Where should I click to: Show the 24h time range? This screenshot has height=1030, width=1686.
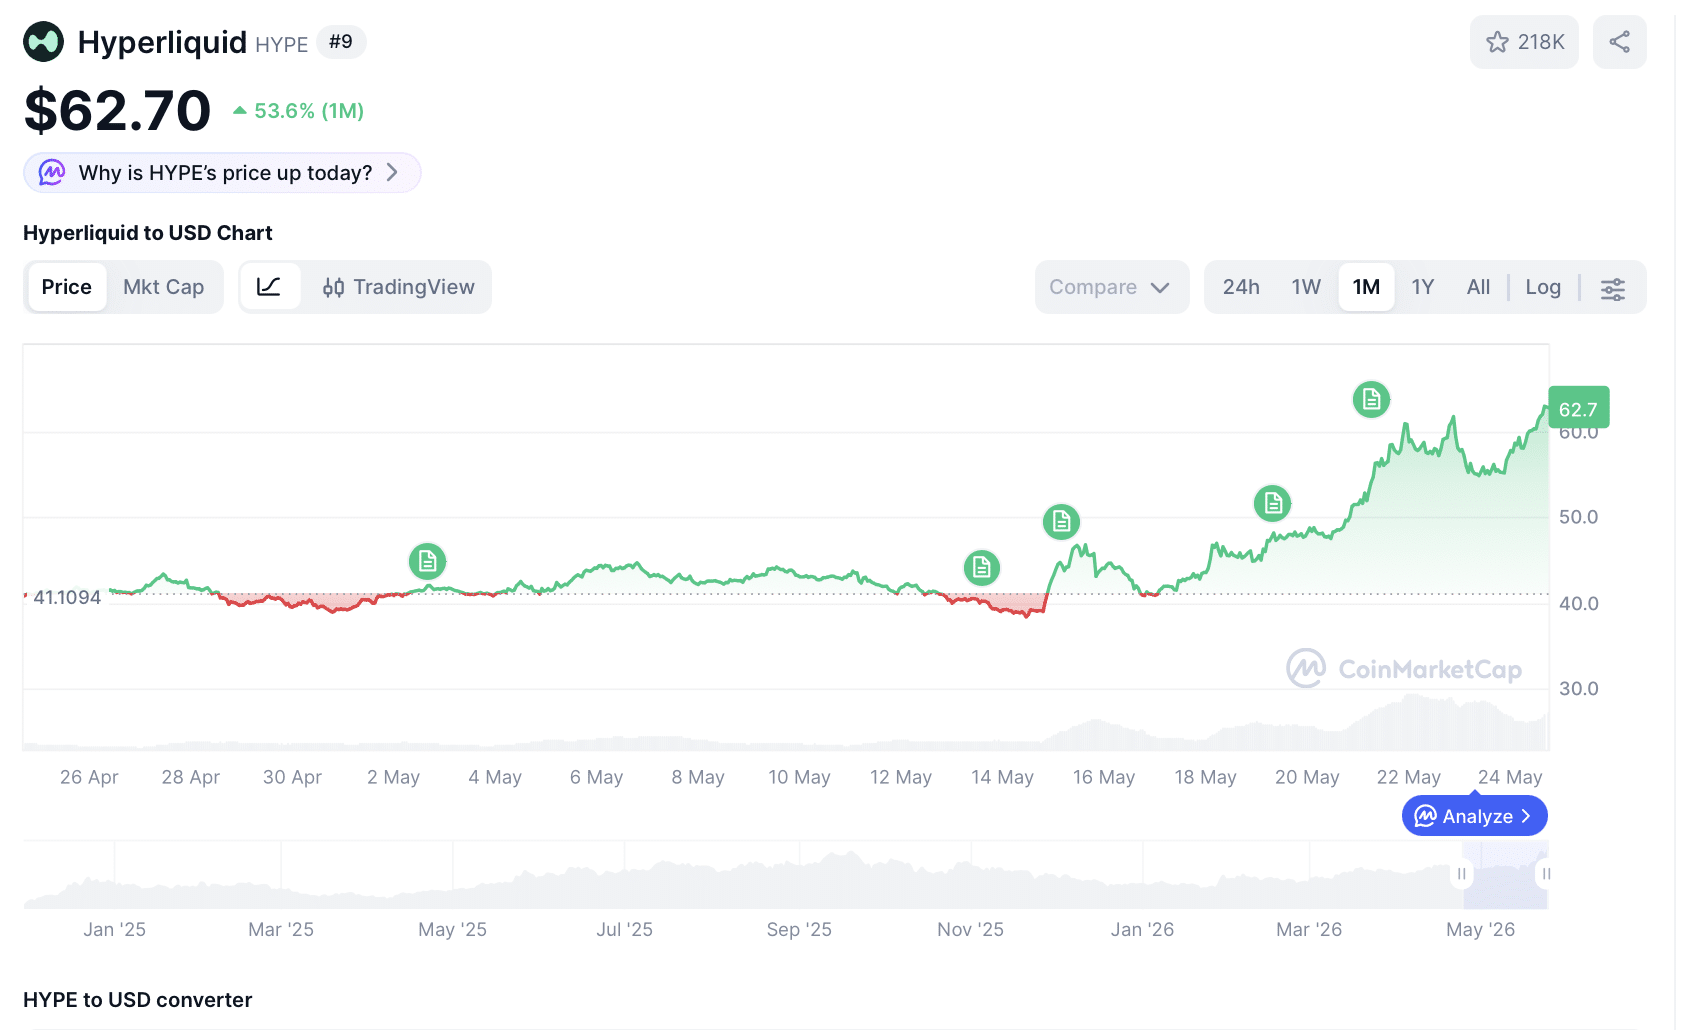(1241, 287)
